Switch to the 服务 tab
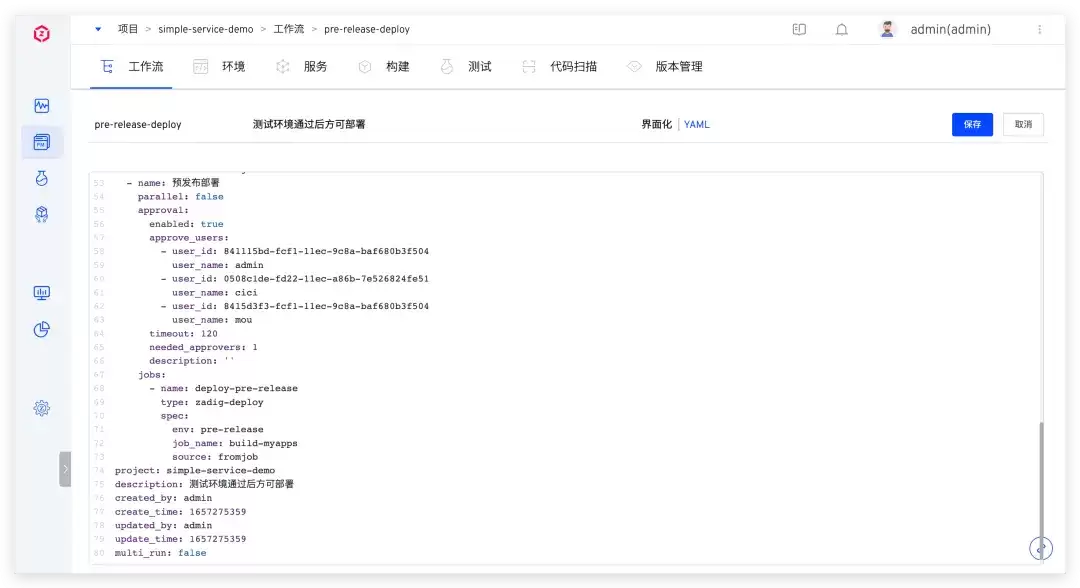Screen dimensions: 1080x588 (x=301, y=67)
